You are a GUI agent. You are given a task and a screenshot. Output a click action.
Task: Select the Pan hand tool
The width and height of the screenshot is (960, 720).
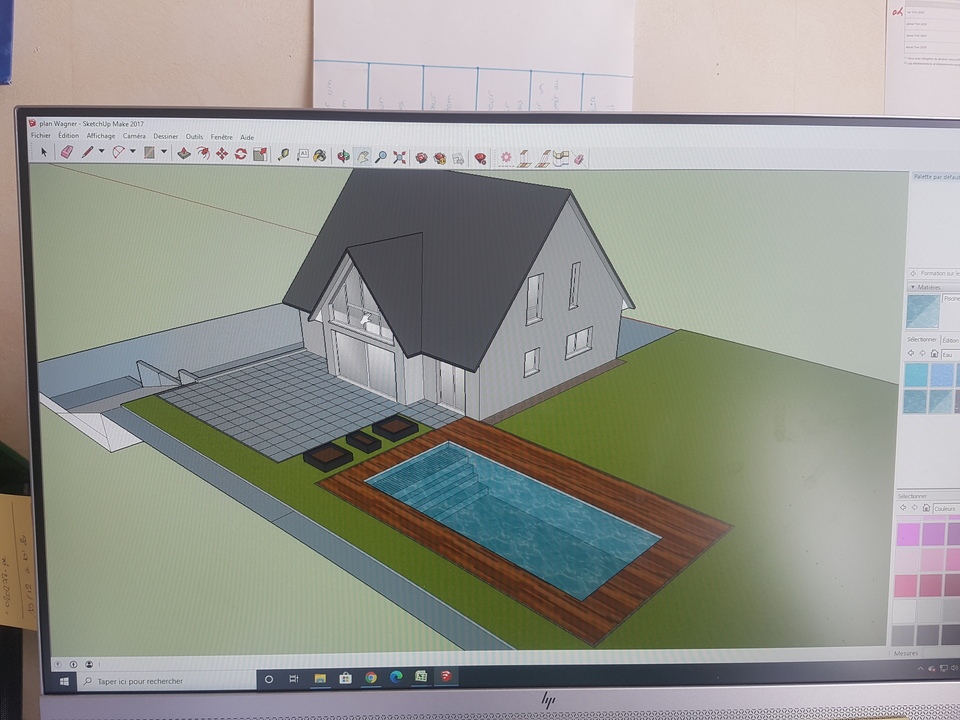[362, 157]
